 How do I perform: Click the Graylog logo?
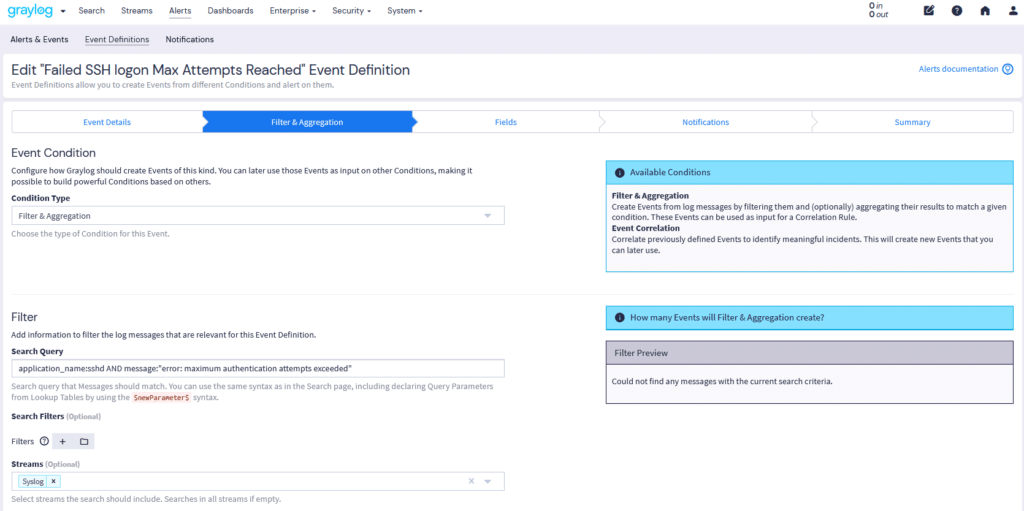[30, 11]
